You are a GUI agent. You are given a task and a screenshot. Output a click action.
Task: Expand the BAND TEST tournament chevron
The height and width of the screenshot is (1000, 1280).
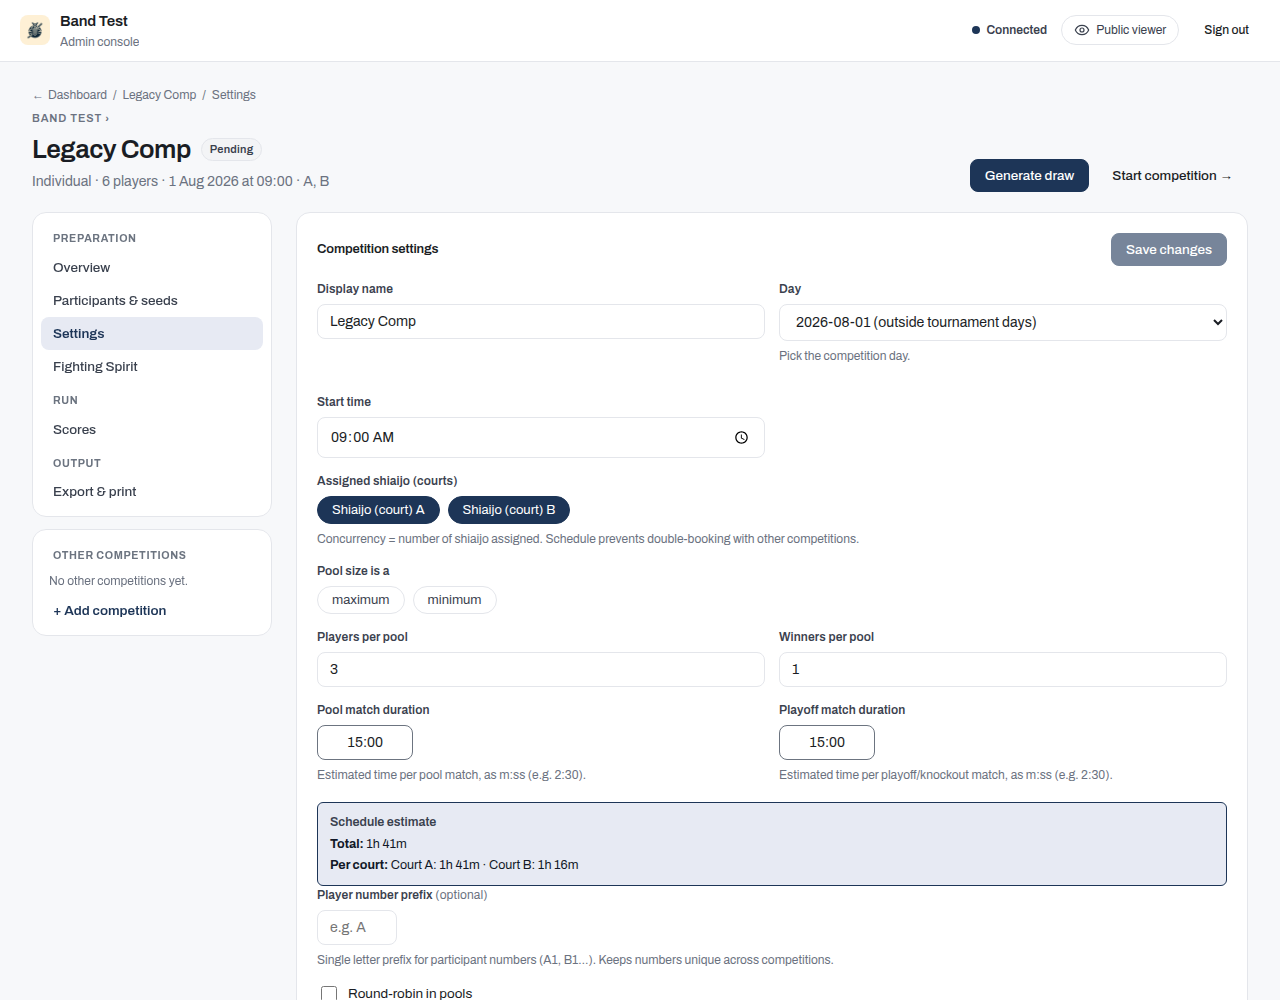107,118
